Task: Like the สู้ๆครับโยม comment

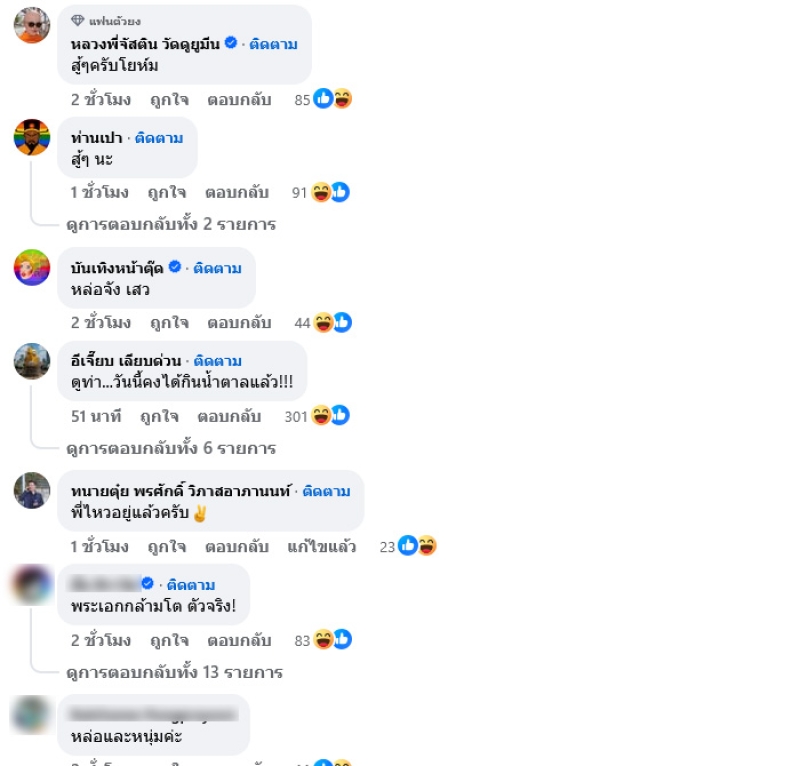Action: tap(169, 100)
